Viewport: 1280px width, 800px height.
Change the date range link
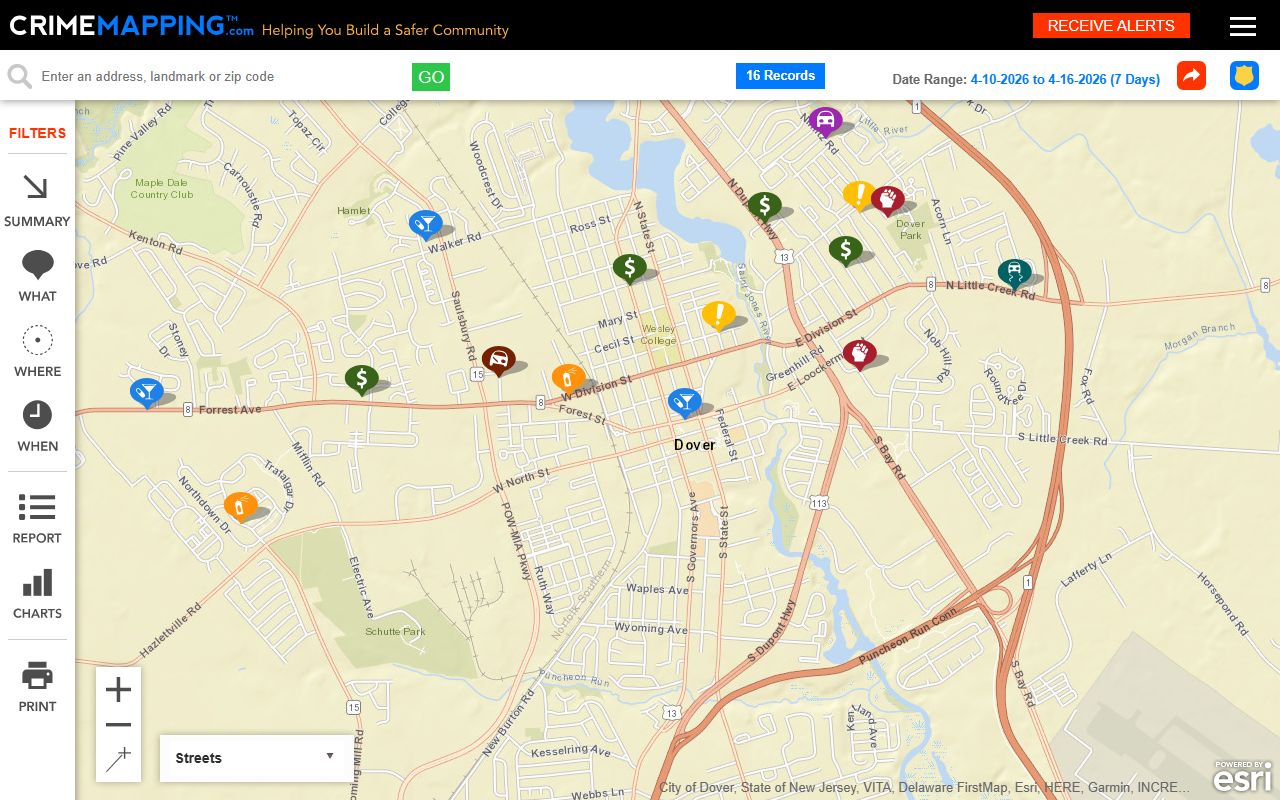tap(1065, 80)
